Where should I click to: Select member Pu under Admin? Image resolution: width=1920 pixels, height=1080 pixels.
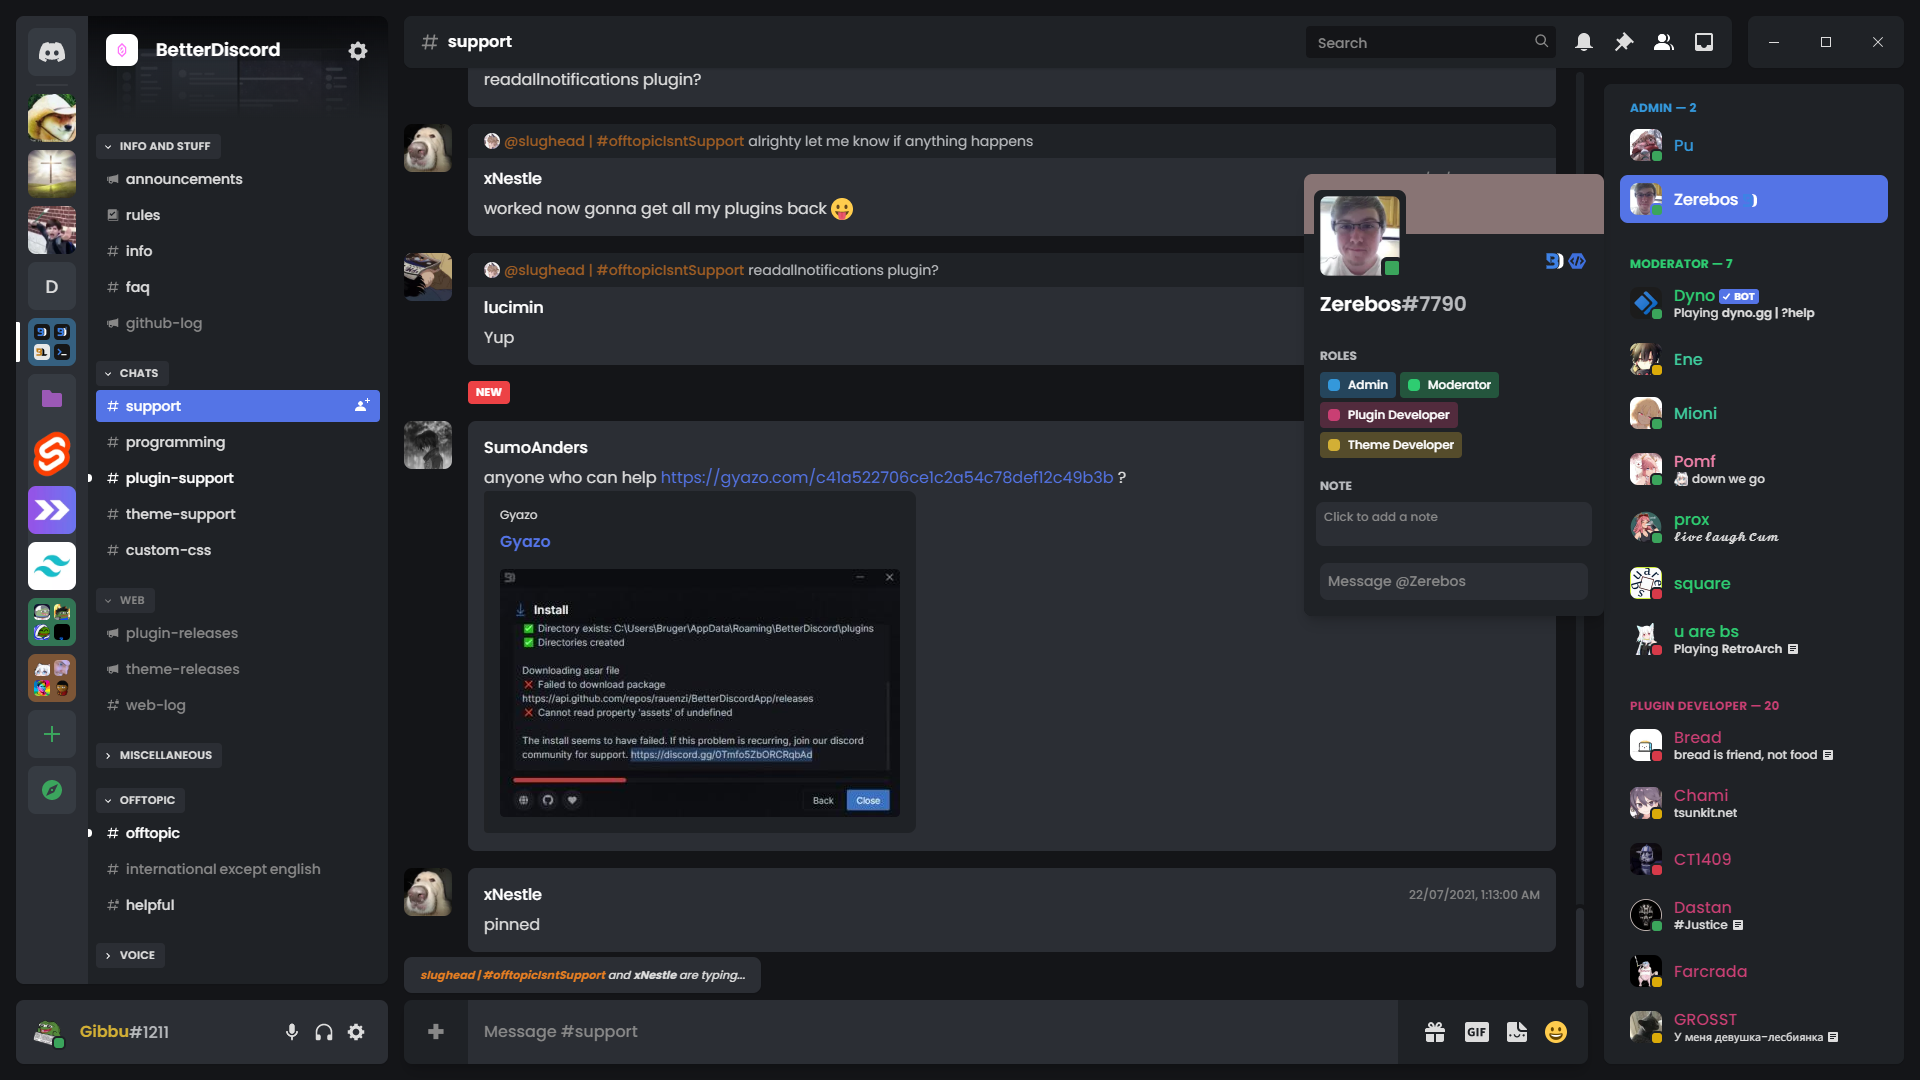point(1754,145)
